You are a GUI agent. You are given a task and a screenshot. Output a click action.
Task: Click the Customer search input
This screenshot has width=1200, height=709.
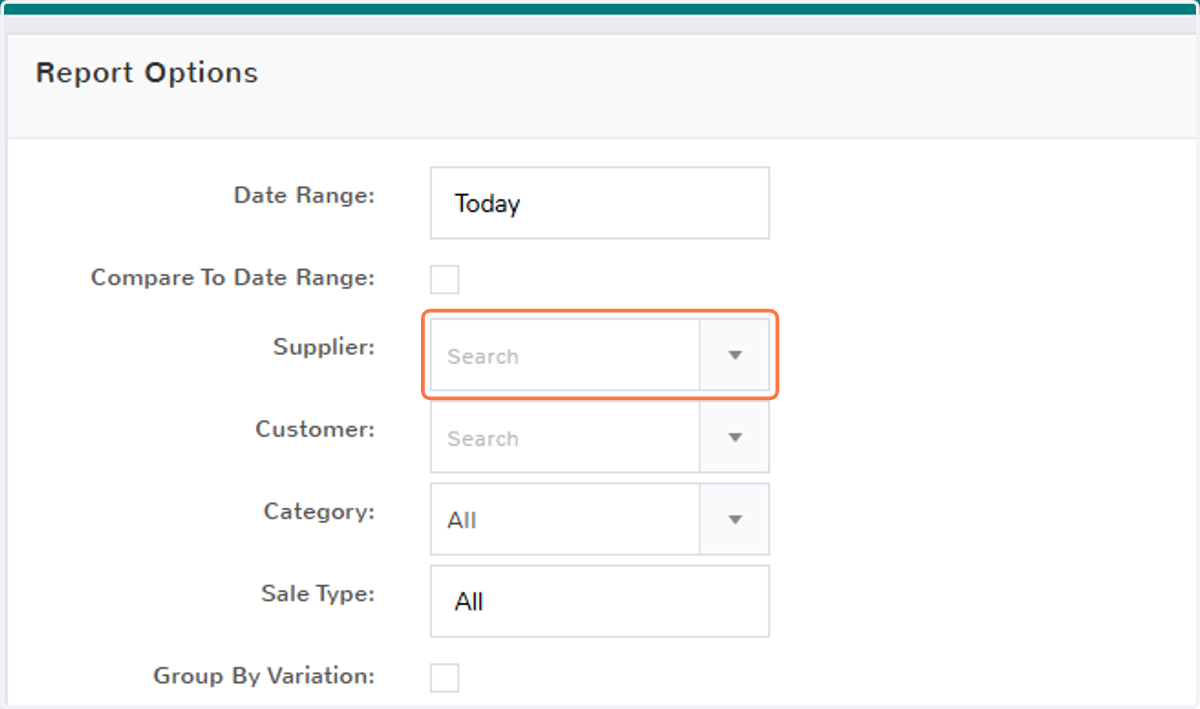click(565, 437)
